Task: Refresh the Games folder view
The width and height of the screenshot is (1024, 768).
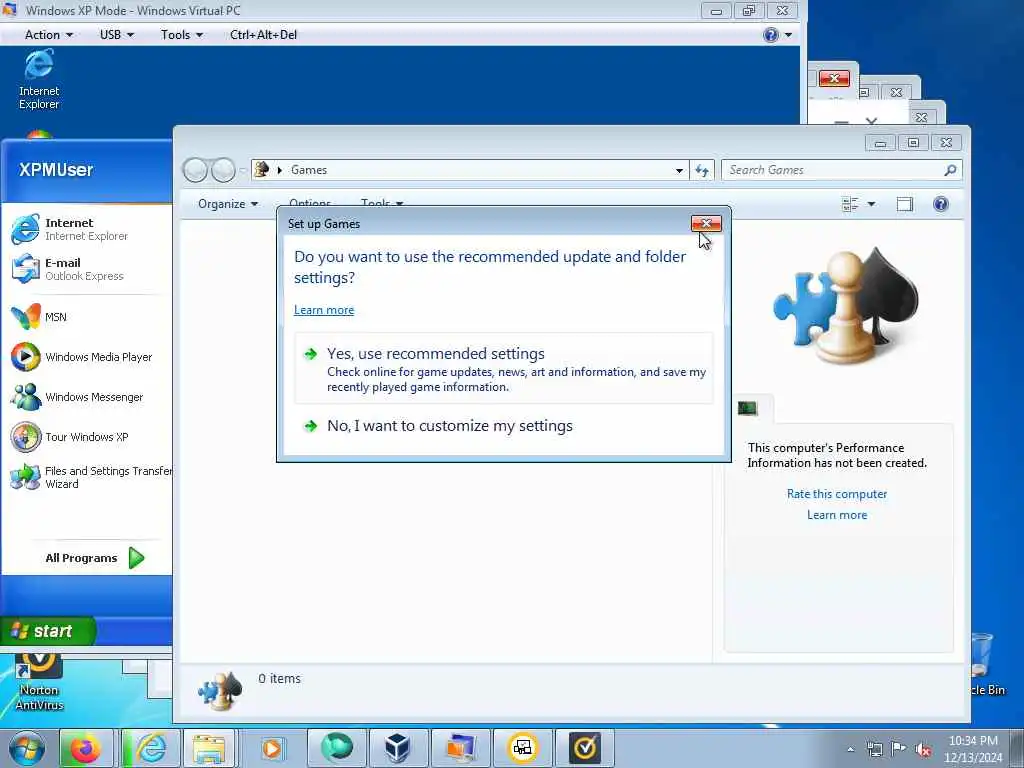Action: (702, 170)
